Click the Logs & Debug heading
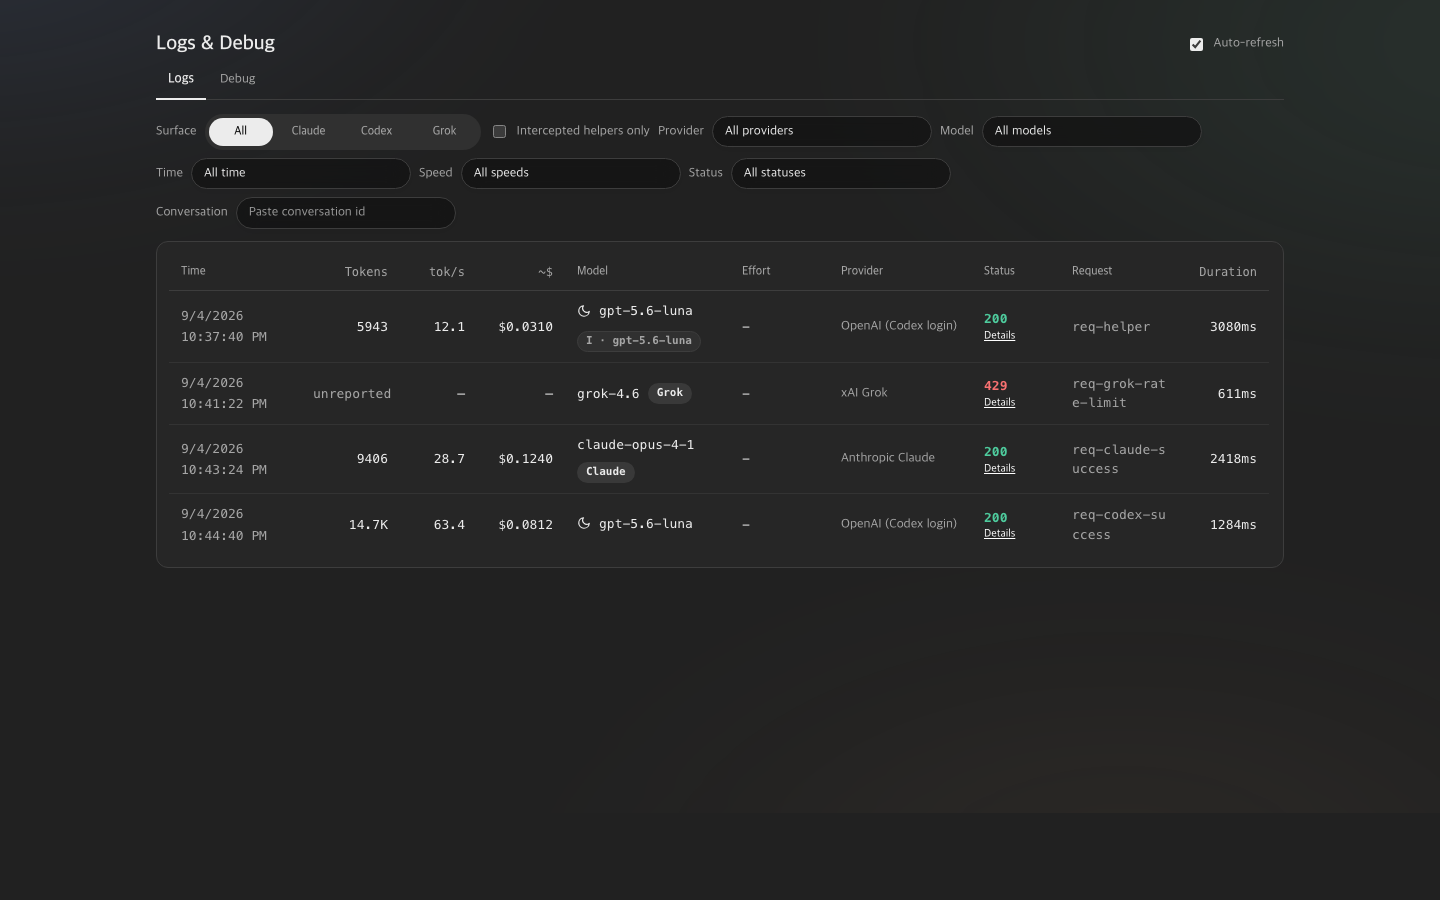Screen dimensions: 1440x900 tap(215, 43)
